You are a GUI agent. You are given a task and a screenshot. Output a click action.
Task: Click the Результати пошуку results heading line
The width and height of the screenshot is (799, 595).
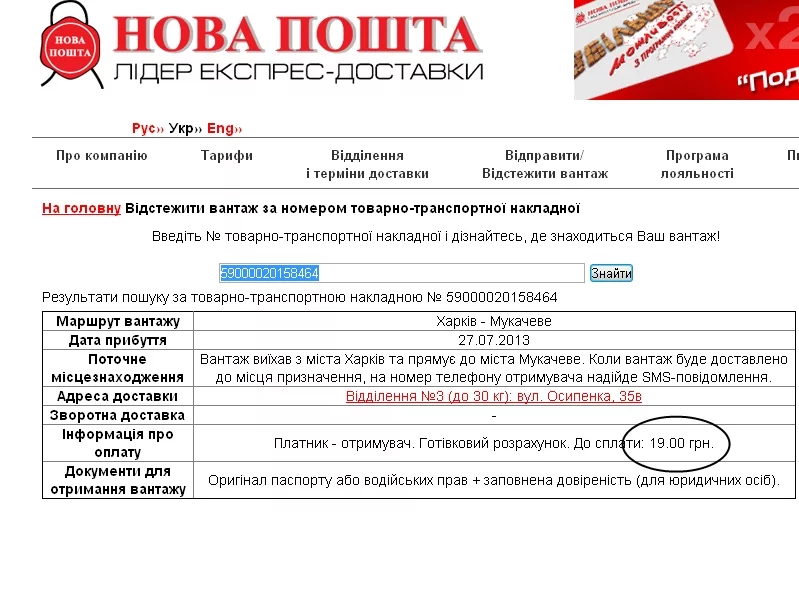tap(300, 298)
